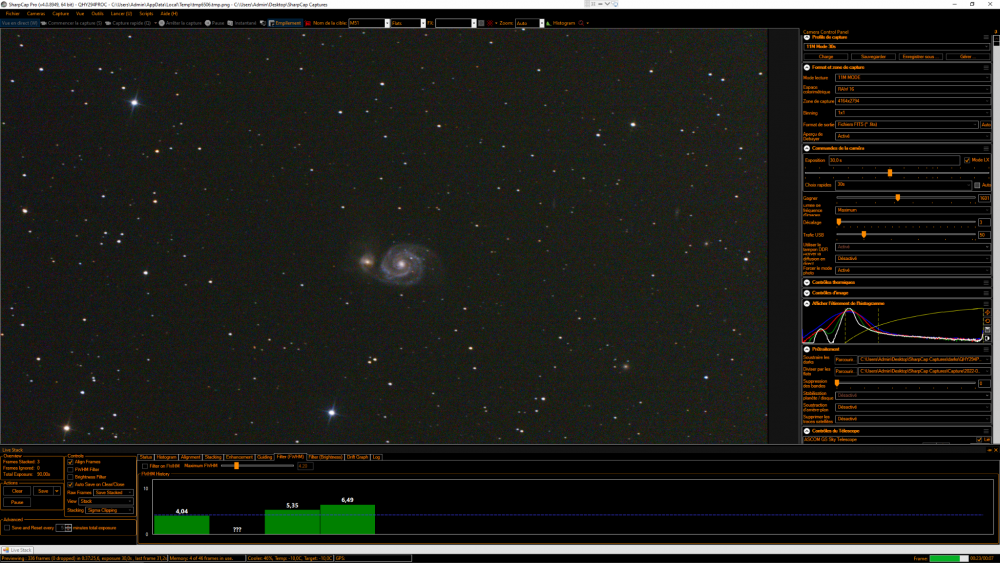Image resolution: width=1000 pixels, height=563 pixels.
Task: Click Parcourir for darks subtraction
Action: [845, 360]
